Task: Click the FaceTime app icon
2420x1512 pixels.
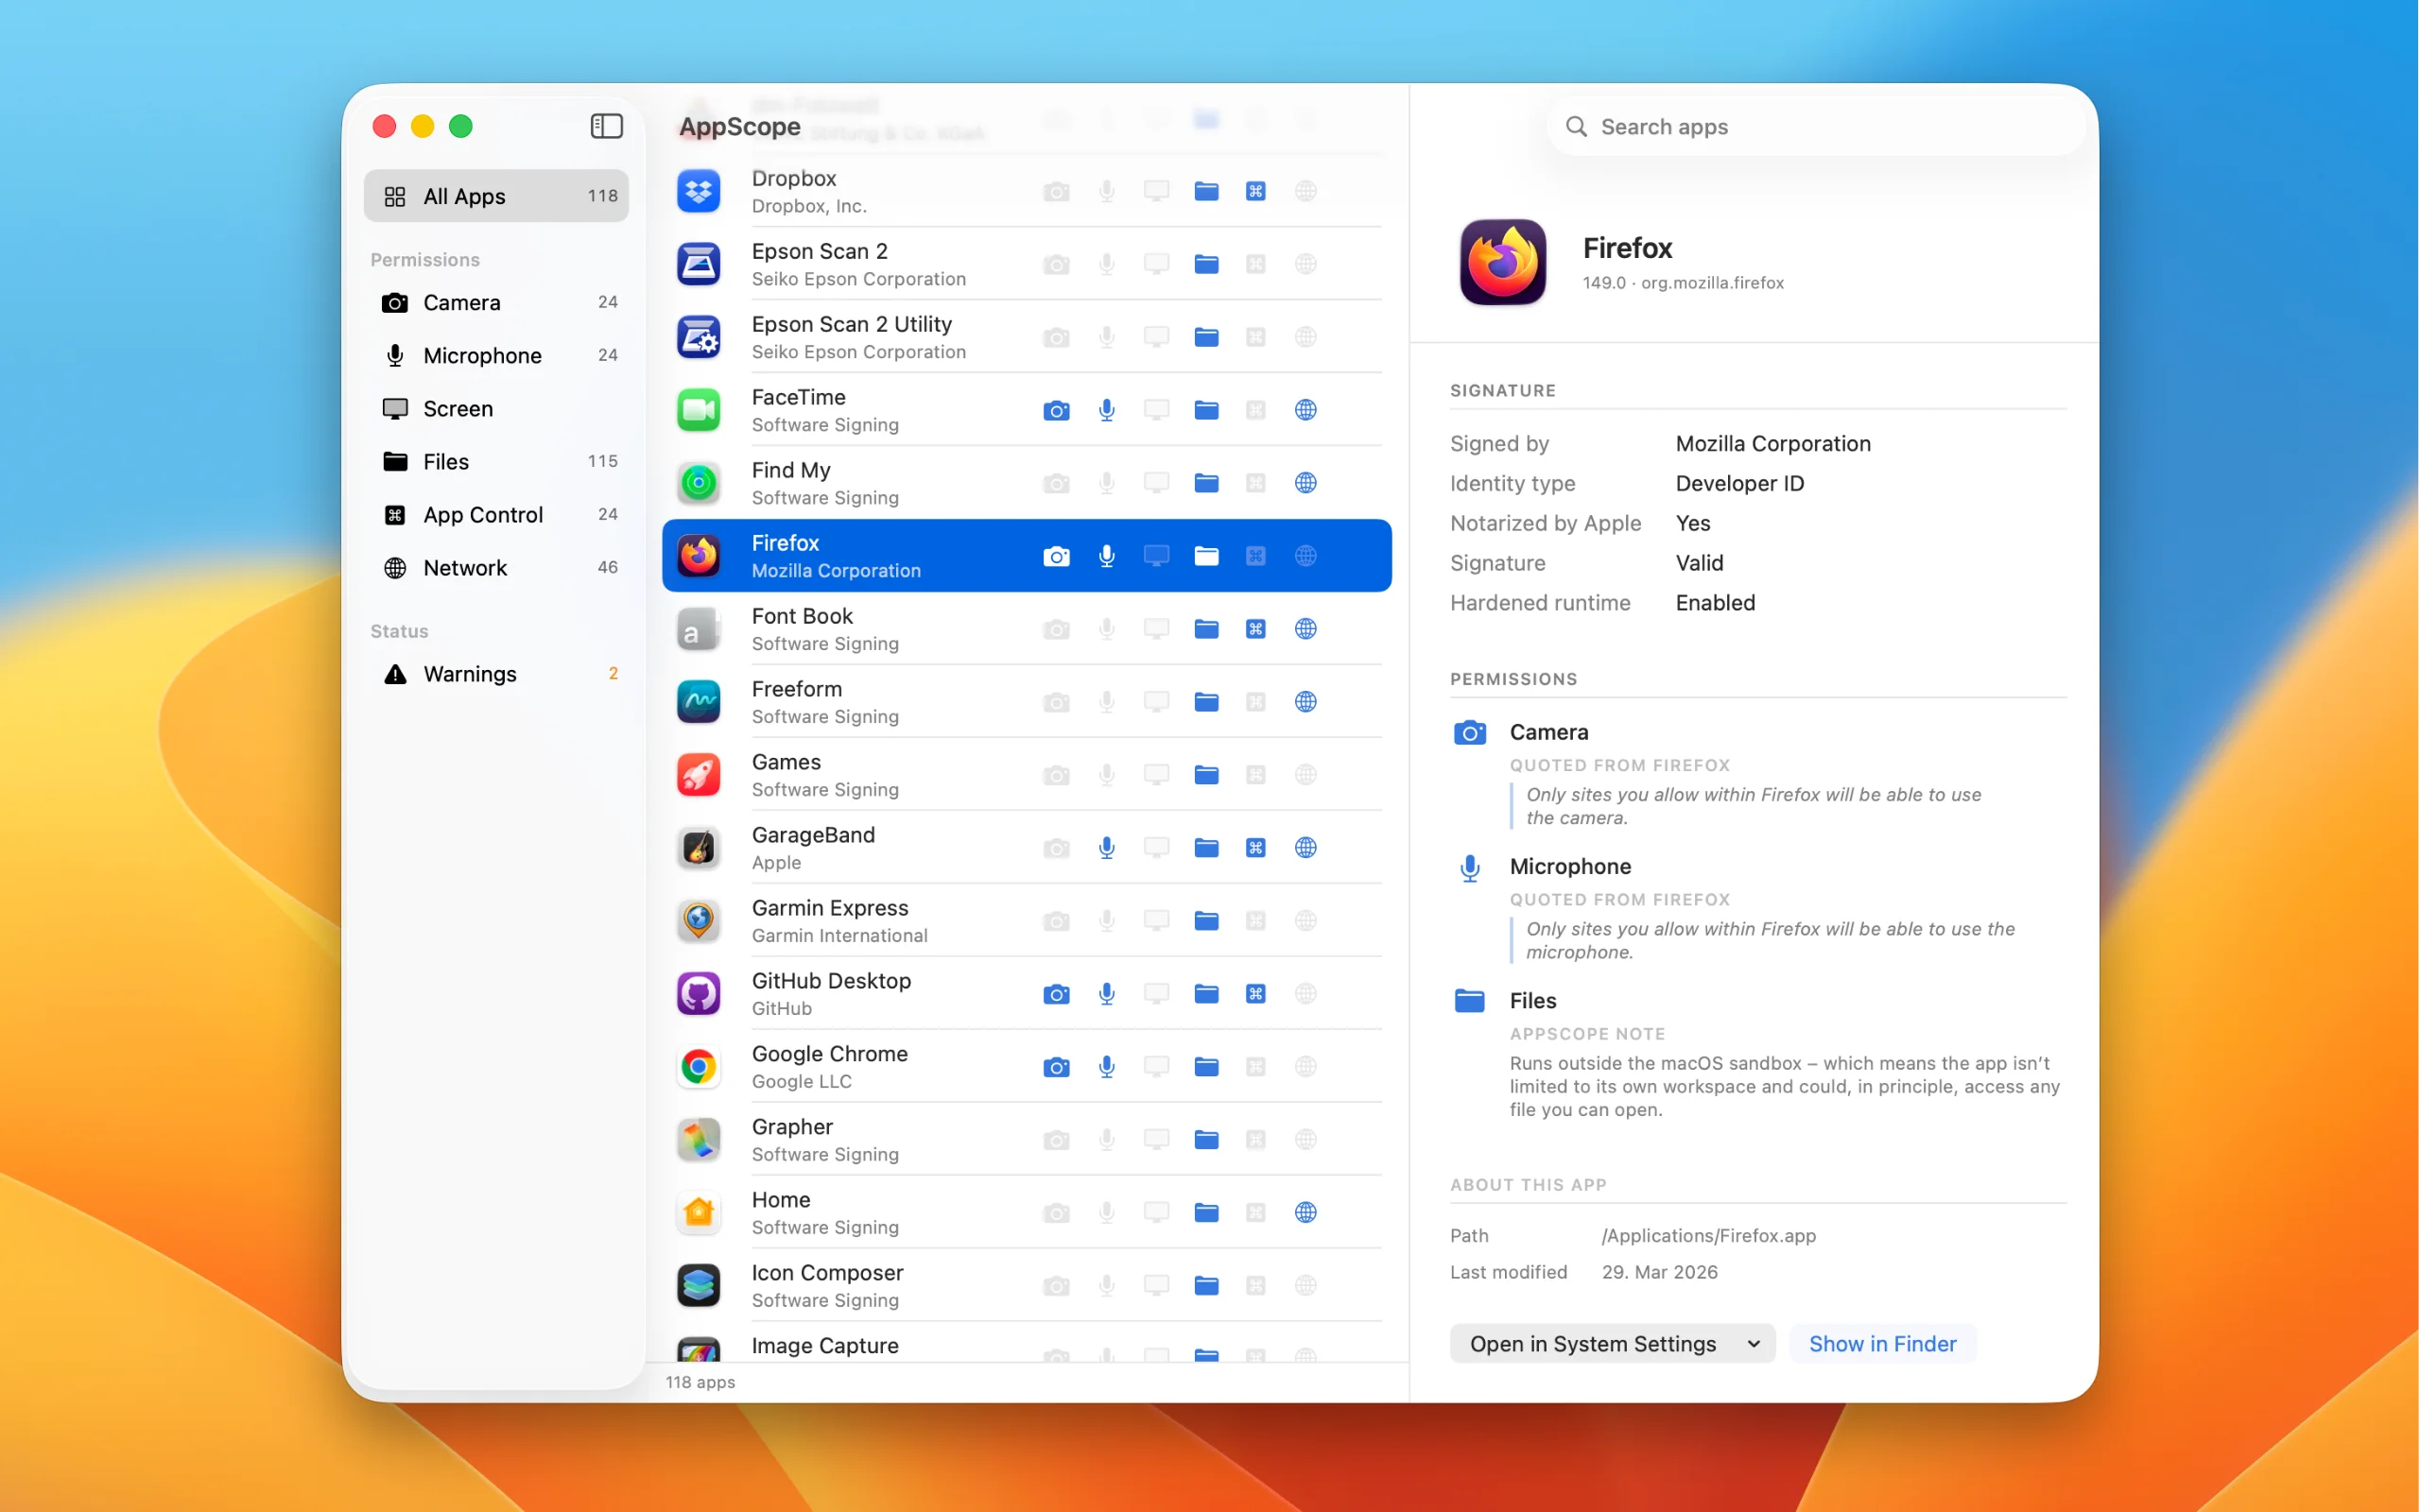Action: (698, 410)
